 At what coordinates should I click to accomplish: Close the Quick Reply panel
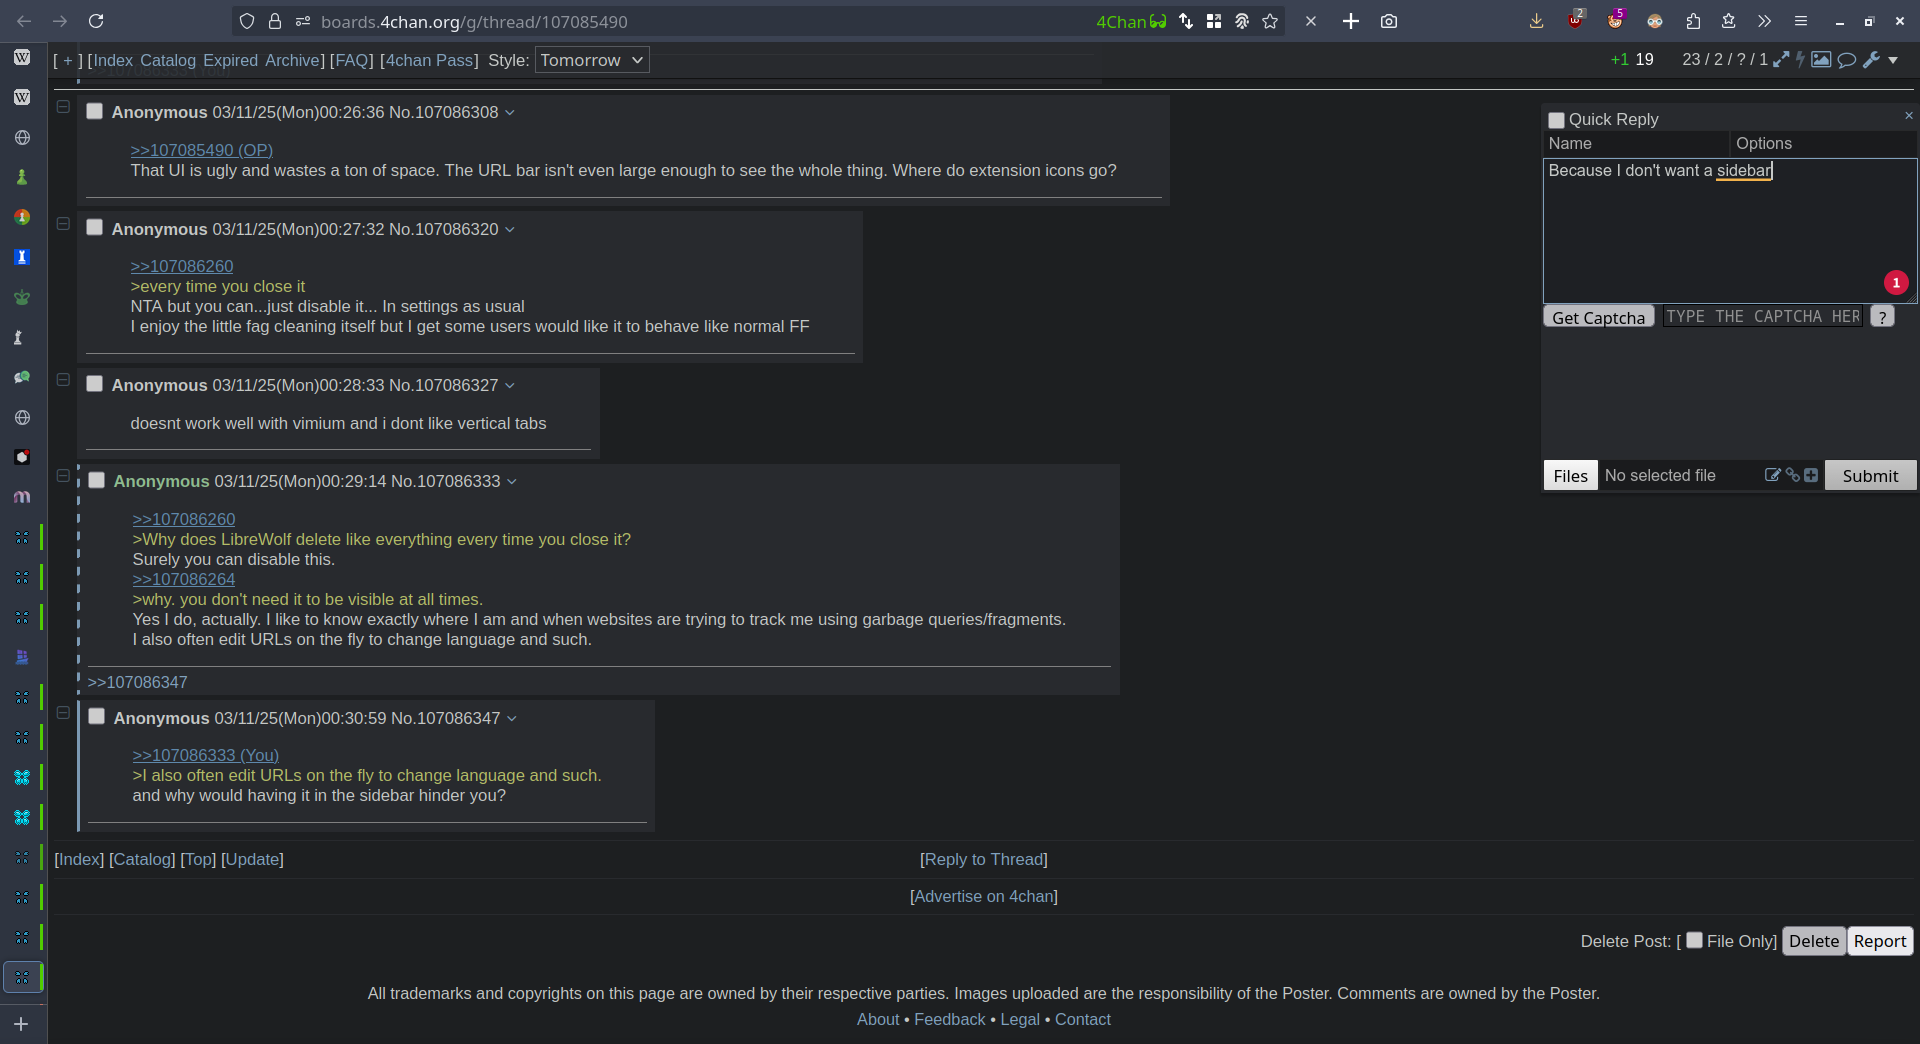1908,116
